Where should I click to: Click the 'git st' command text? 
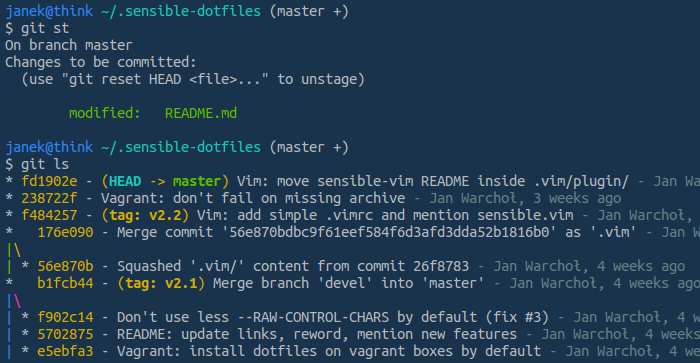click(45, 28)
